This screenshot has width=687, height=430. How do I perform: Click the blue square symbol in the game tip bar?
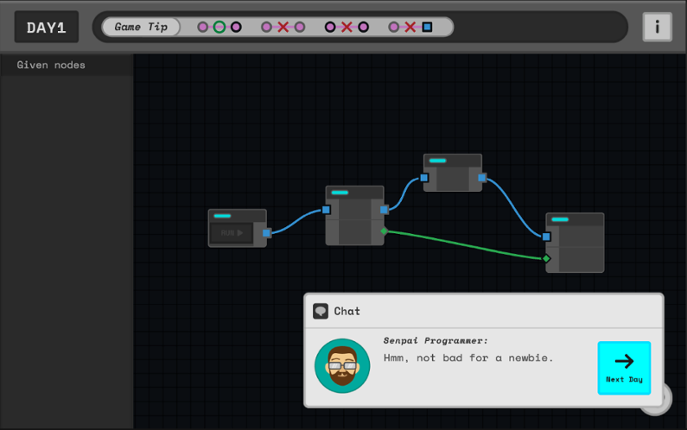[427, 27]
